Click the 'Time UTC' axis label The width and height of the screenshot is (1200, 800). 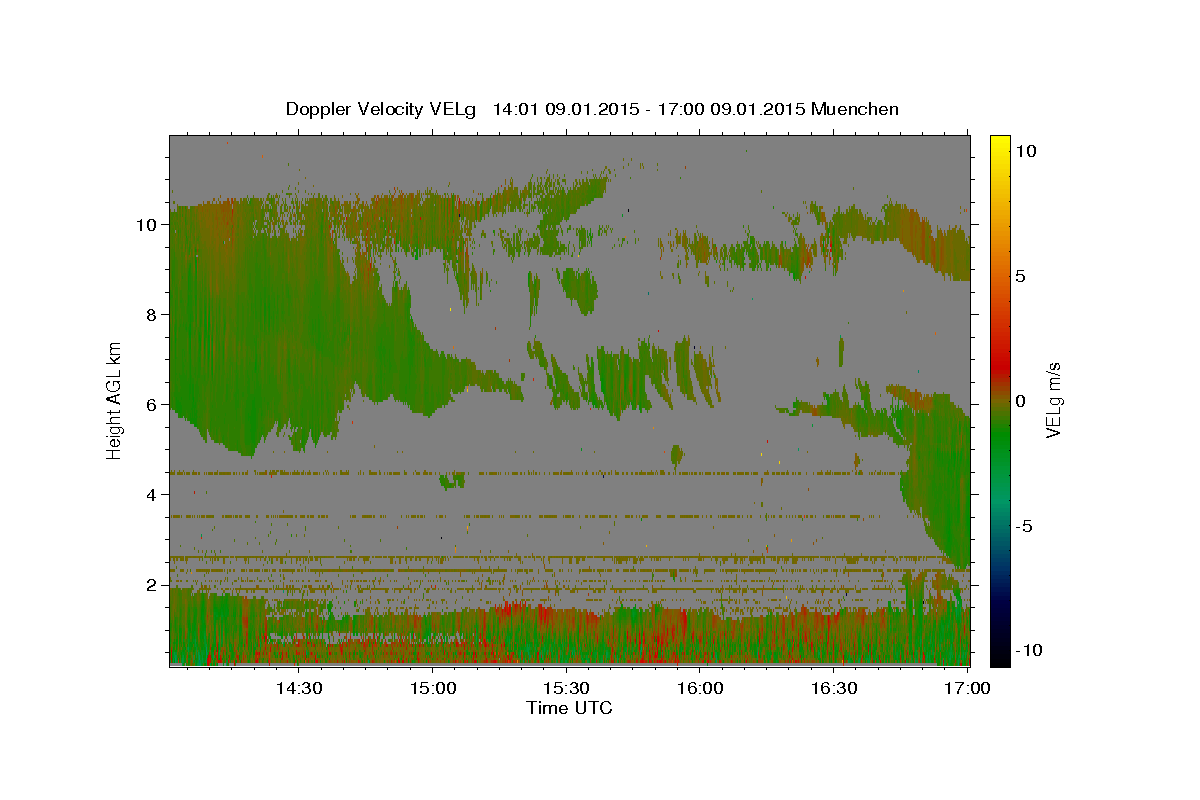[x=569, y=708]
